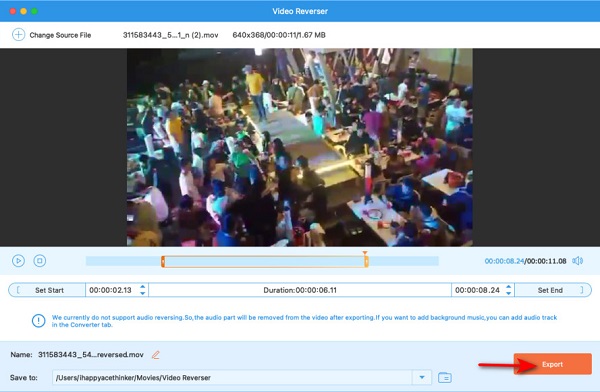The image size is (600, 392).
Task: Click the source filename 311583443_5...1_n (2).mov
Action: 170,35
